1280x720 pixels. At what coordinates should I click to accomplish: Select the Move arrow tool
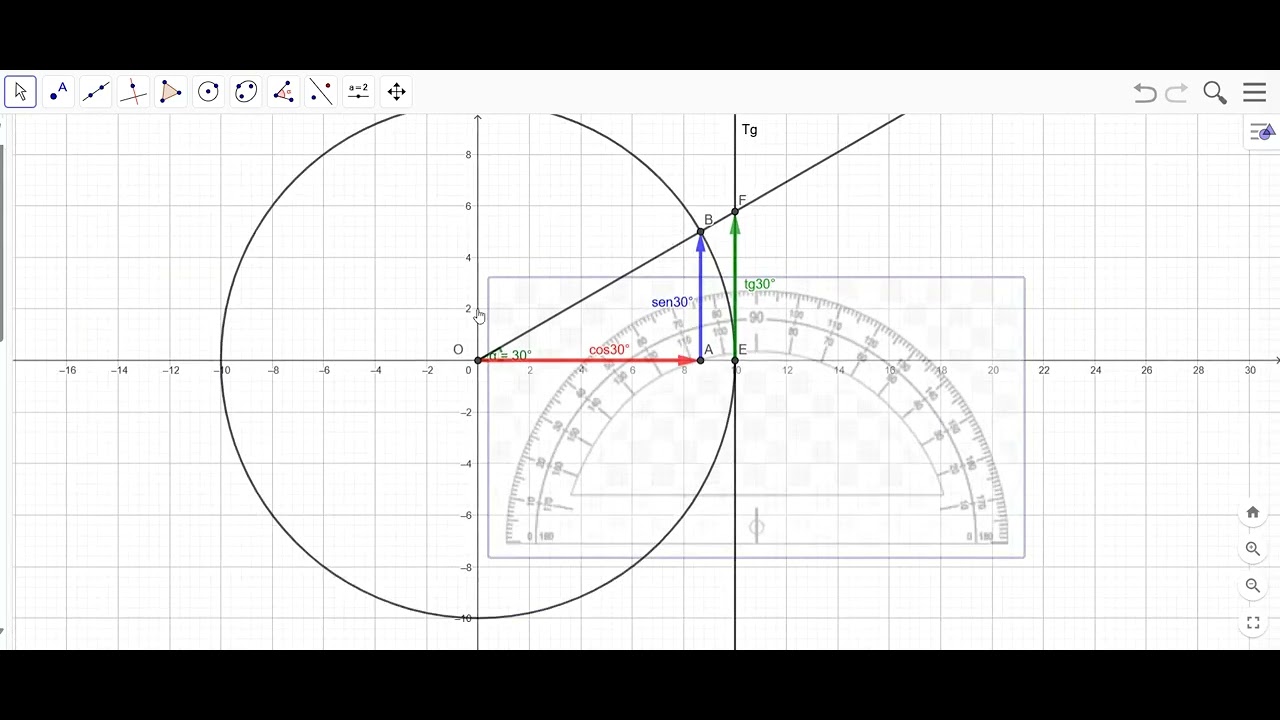[20, 92]
